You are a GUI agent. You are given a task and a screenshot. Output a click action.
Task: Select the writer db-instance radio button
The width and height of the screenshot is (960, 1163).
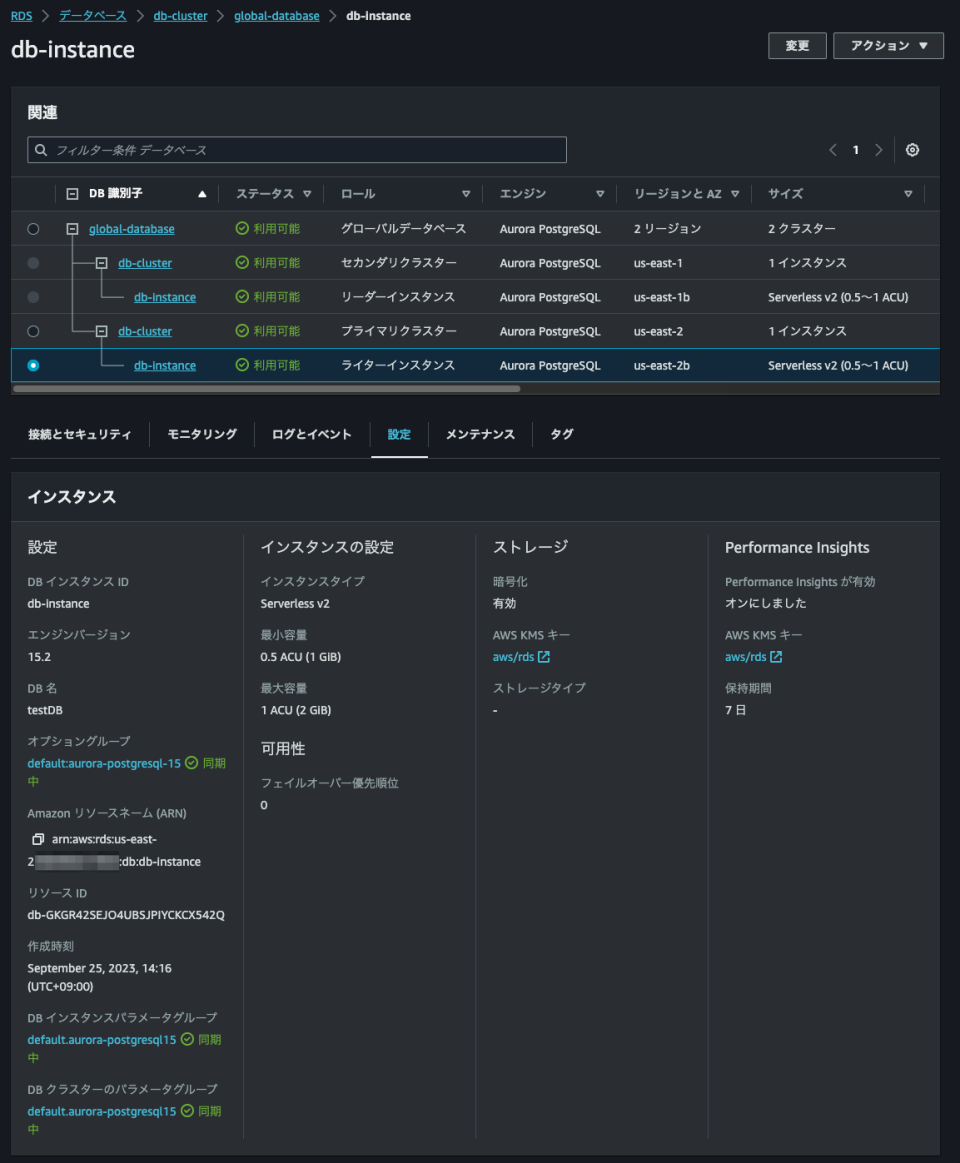coord(33,364)
